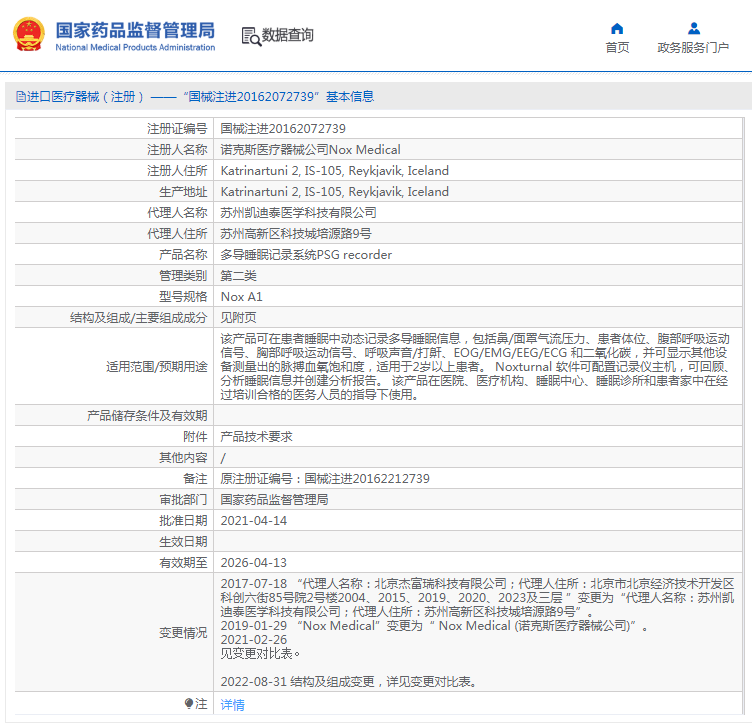Click the bullet icon beside 注
Image resolution: width=752 pixels, height=726 pixels.
tap(188, 703)
